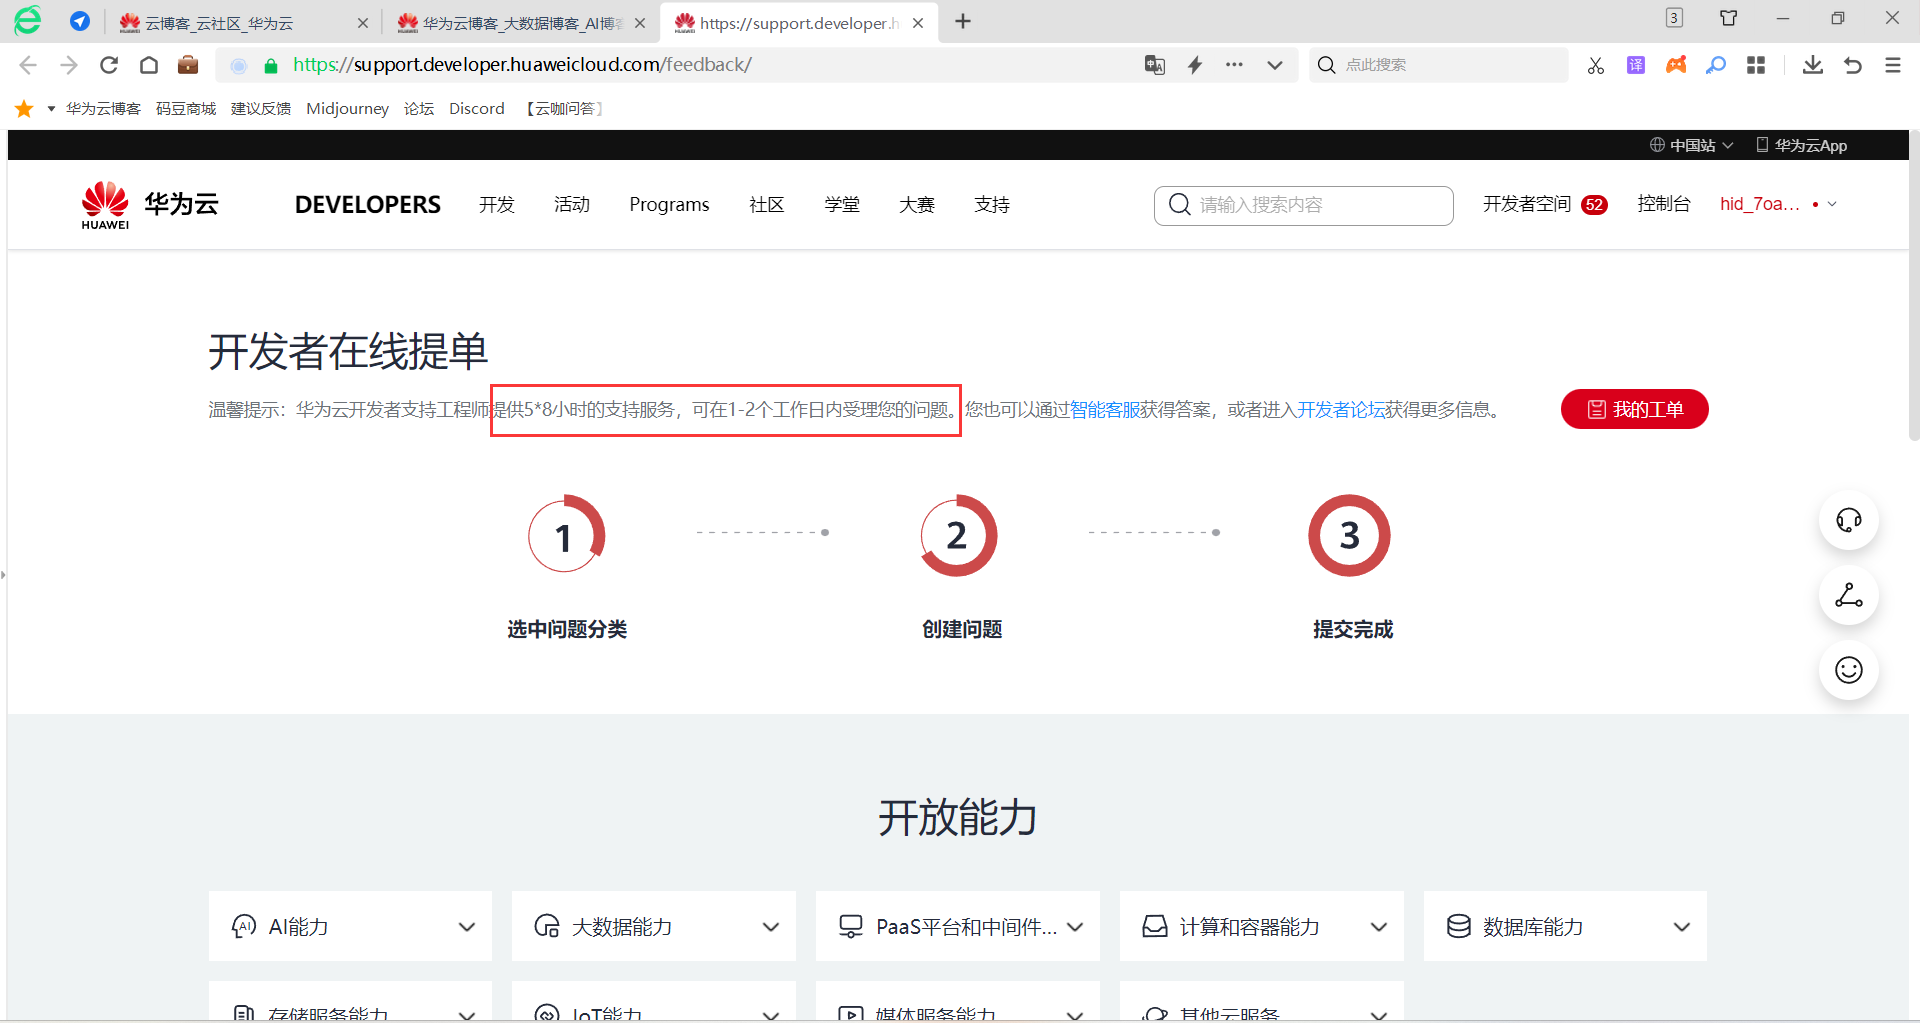Image resolution: width=1920 pixels, height=1023 pixels.
Task: Open the Programs menu
Action: coord(669,205)
